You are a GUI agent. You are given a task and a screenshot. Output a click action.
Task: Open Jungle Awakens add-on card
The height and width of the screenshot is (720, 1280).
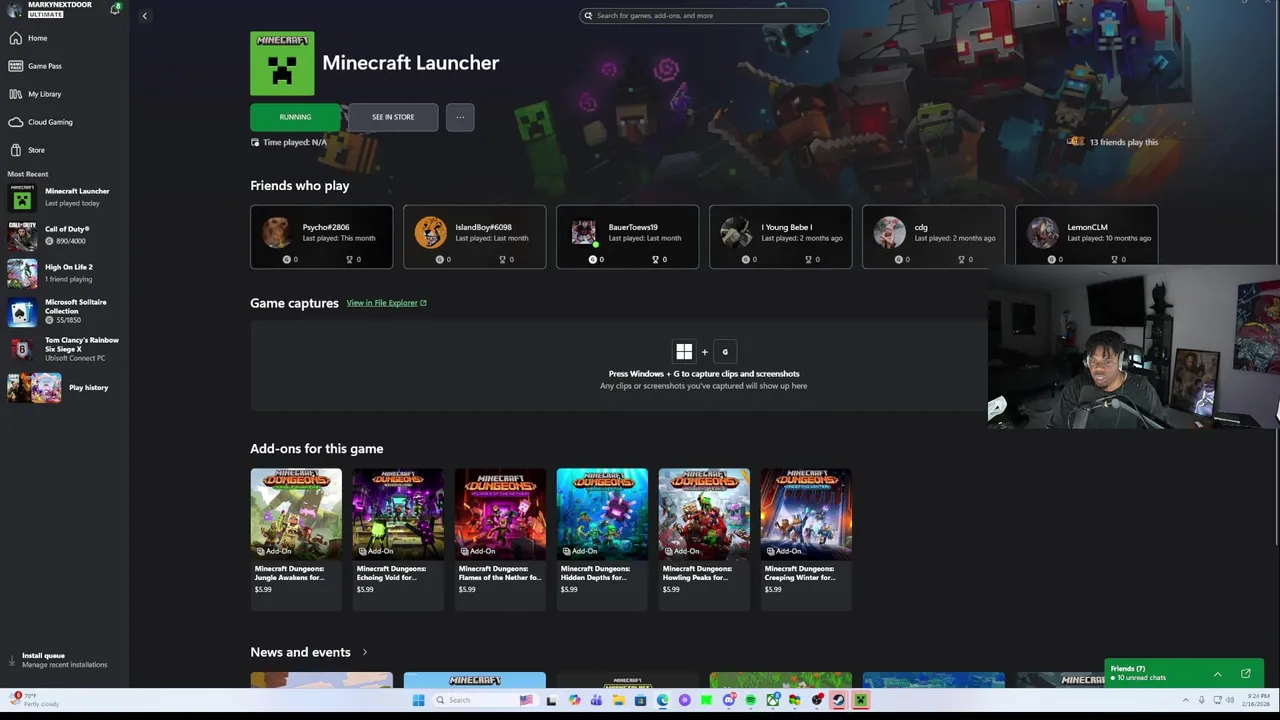tap(296, 538)
